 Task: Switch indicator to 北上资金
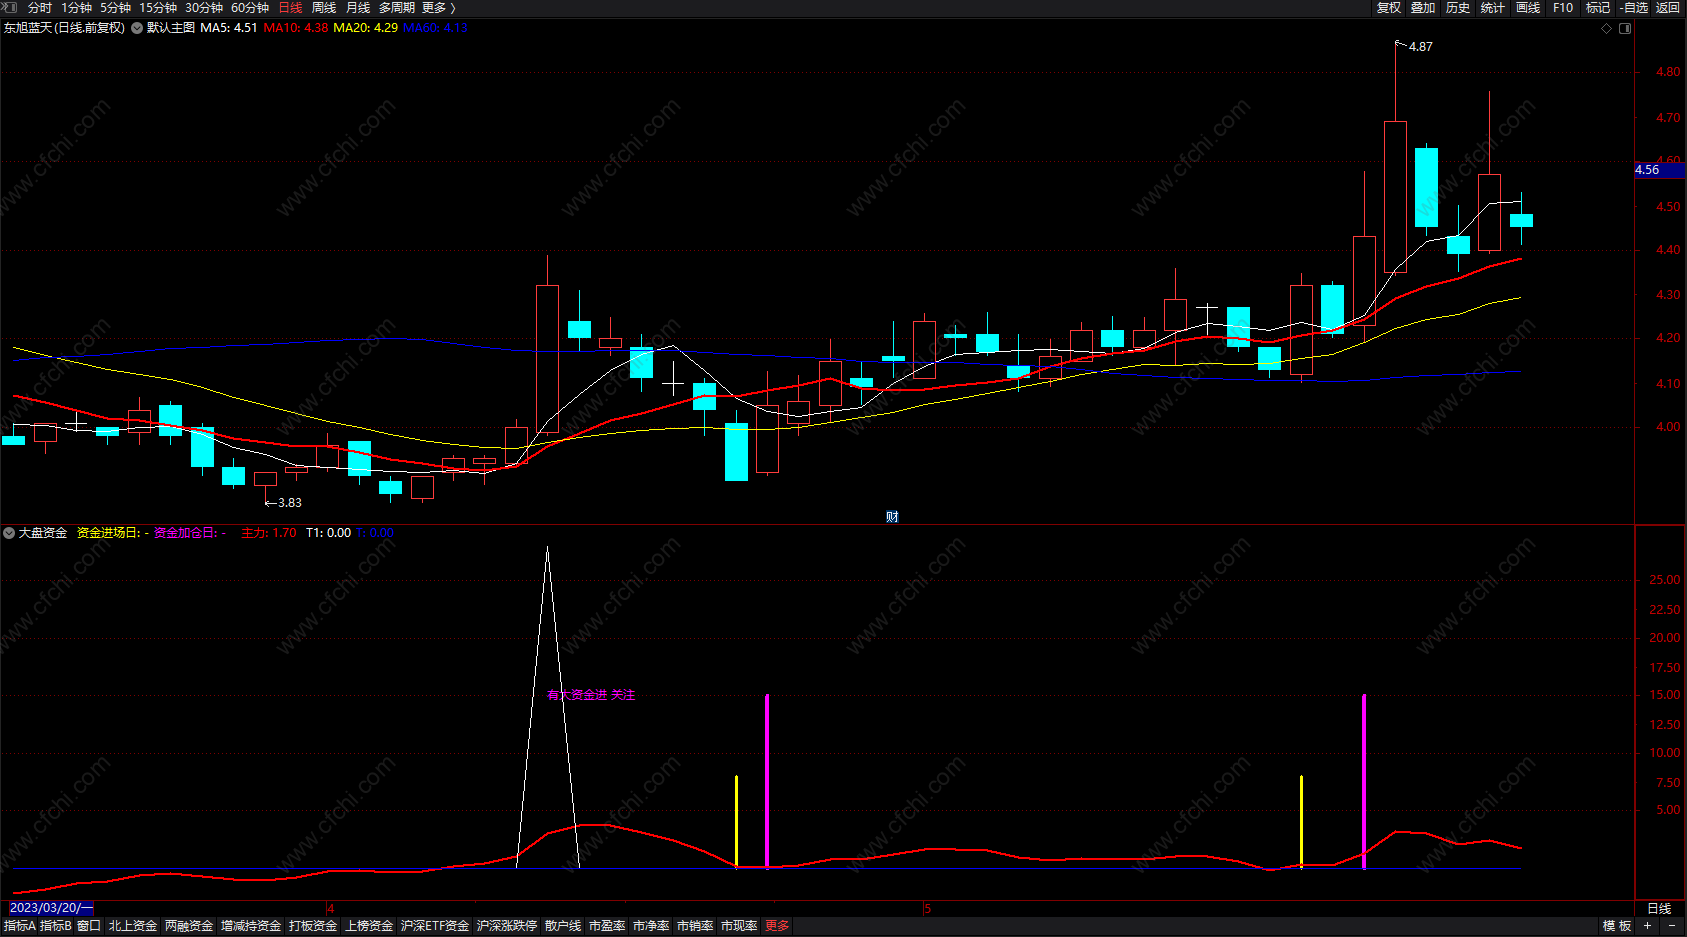pos(133,926)
